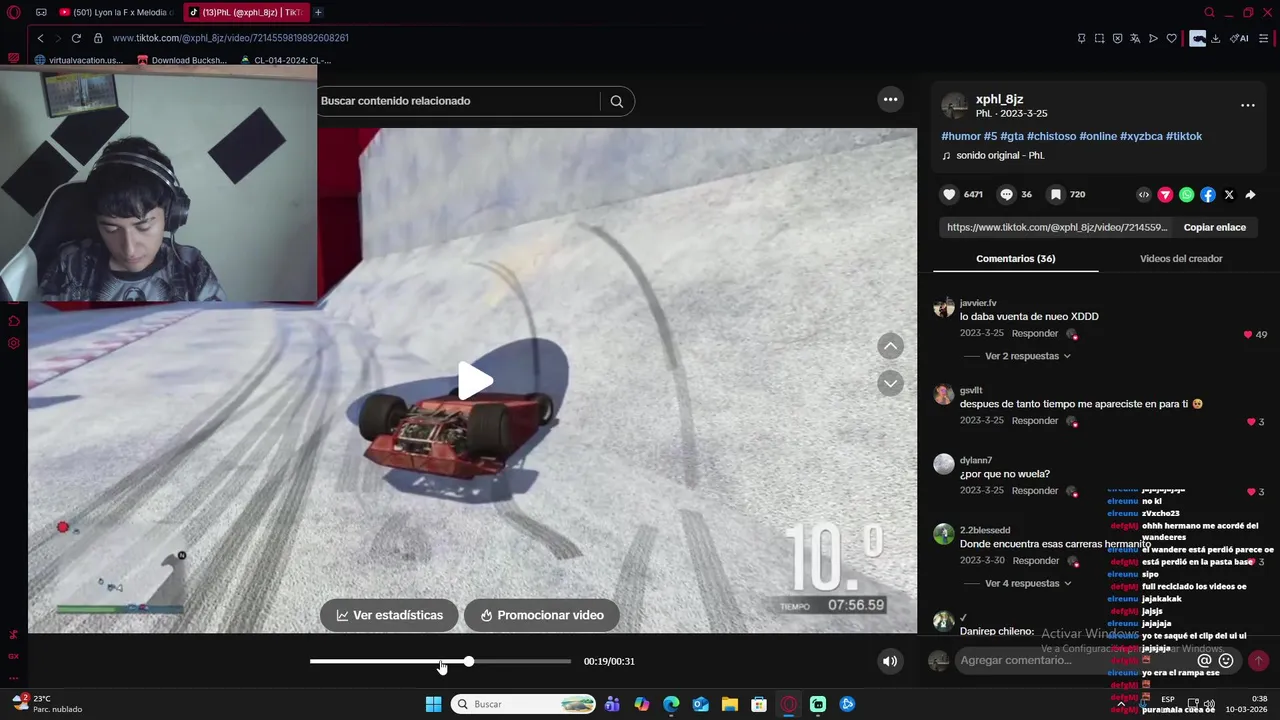Switch to the Lyon la F YouTube tab

(x=115, y=12)
